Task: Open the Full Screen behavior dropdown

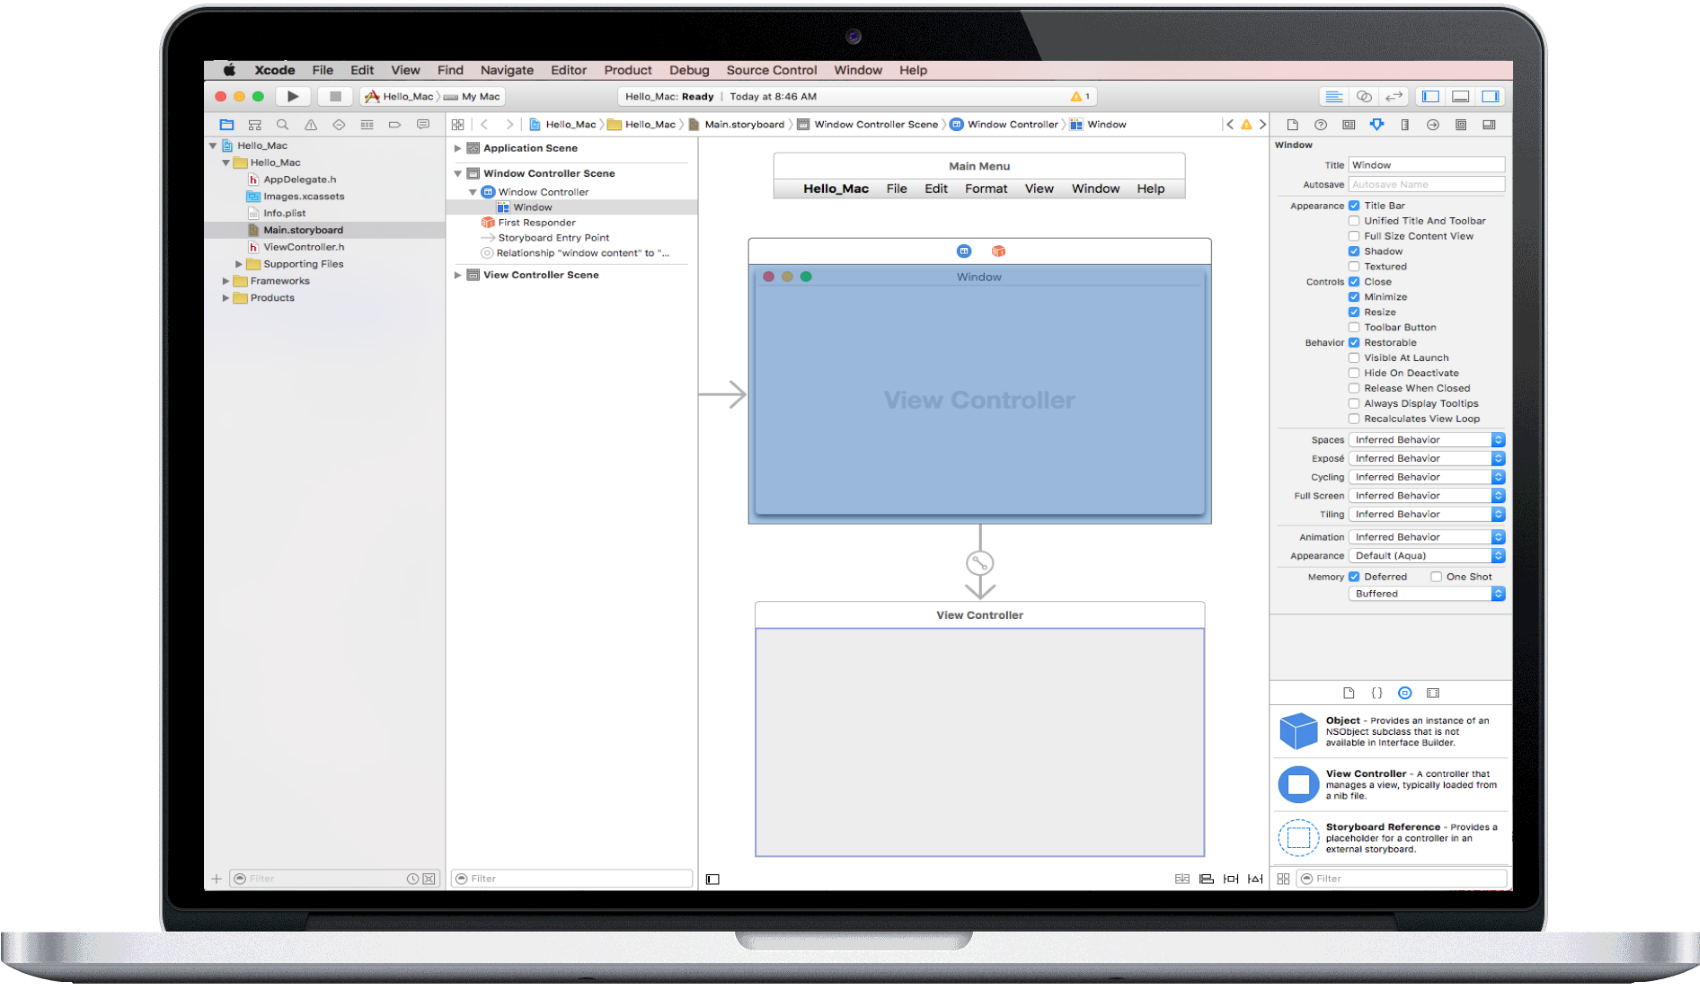Action: click(x=1427, y=496)
